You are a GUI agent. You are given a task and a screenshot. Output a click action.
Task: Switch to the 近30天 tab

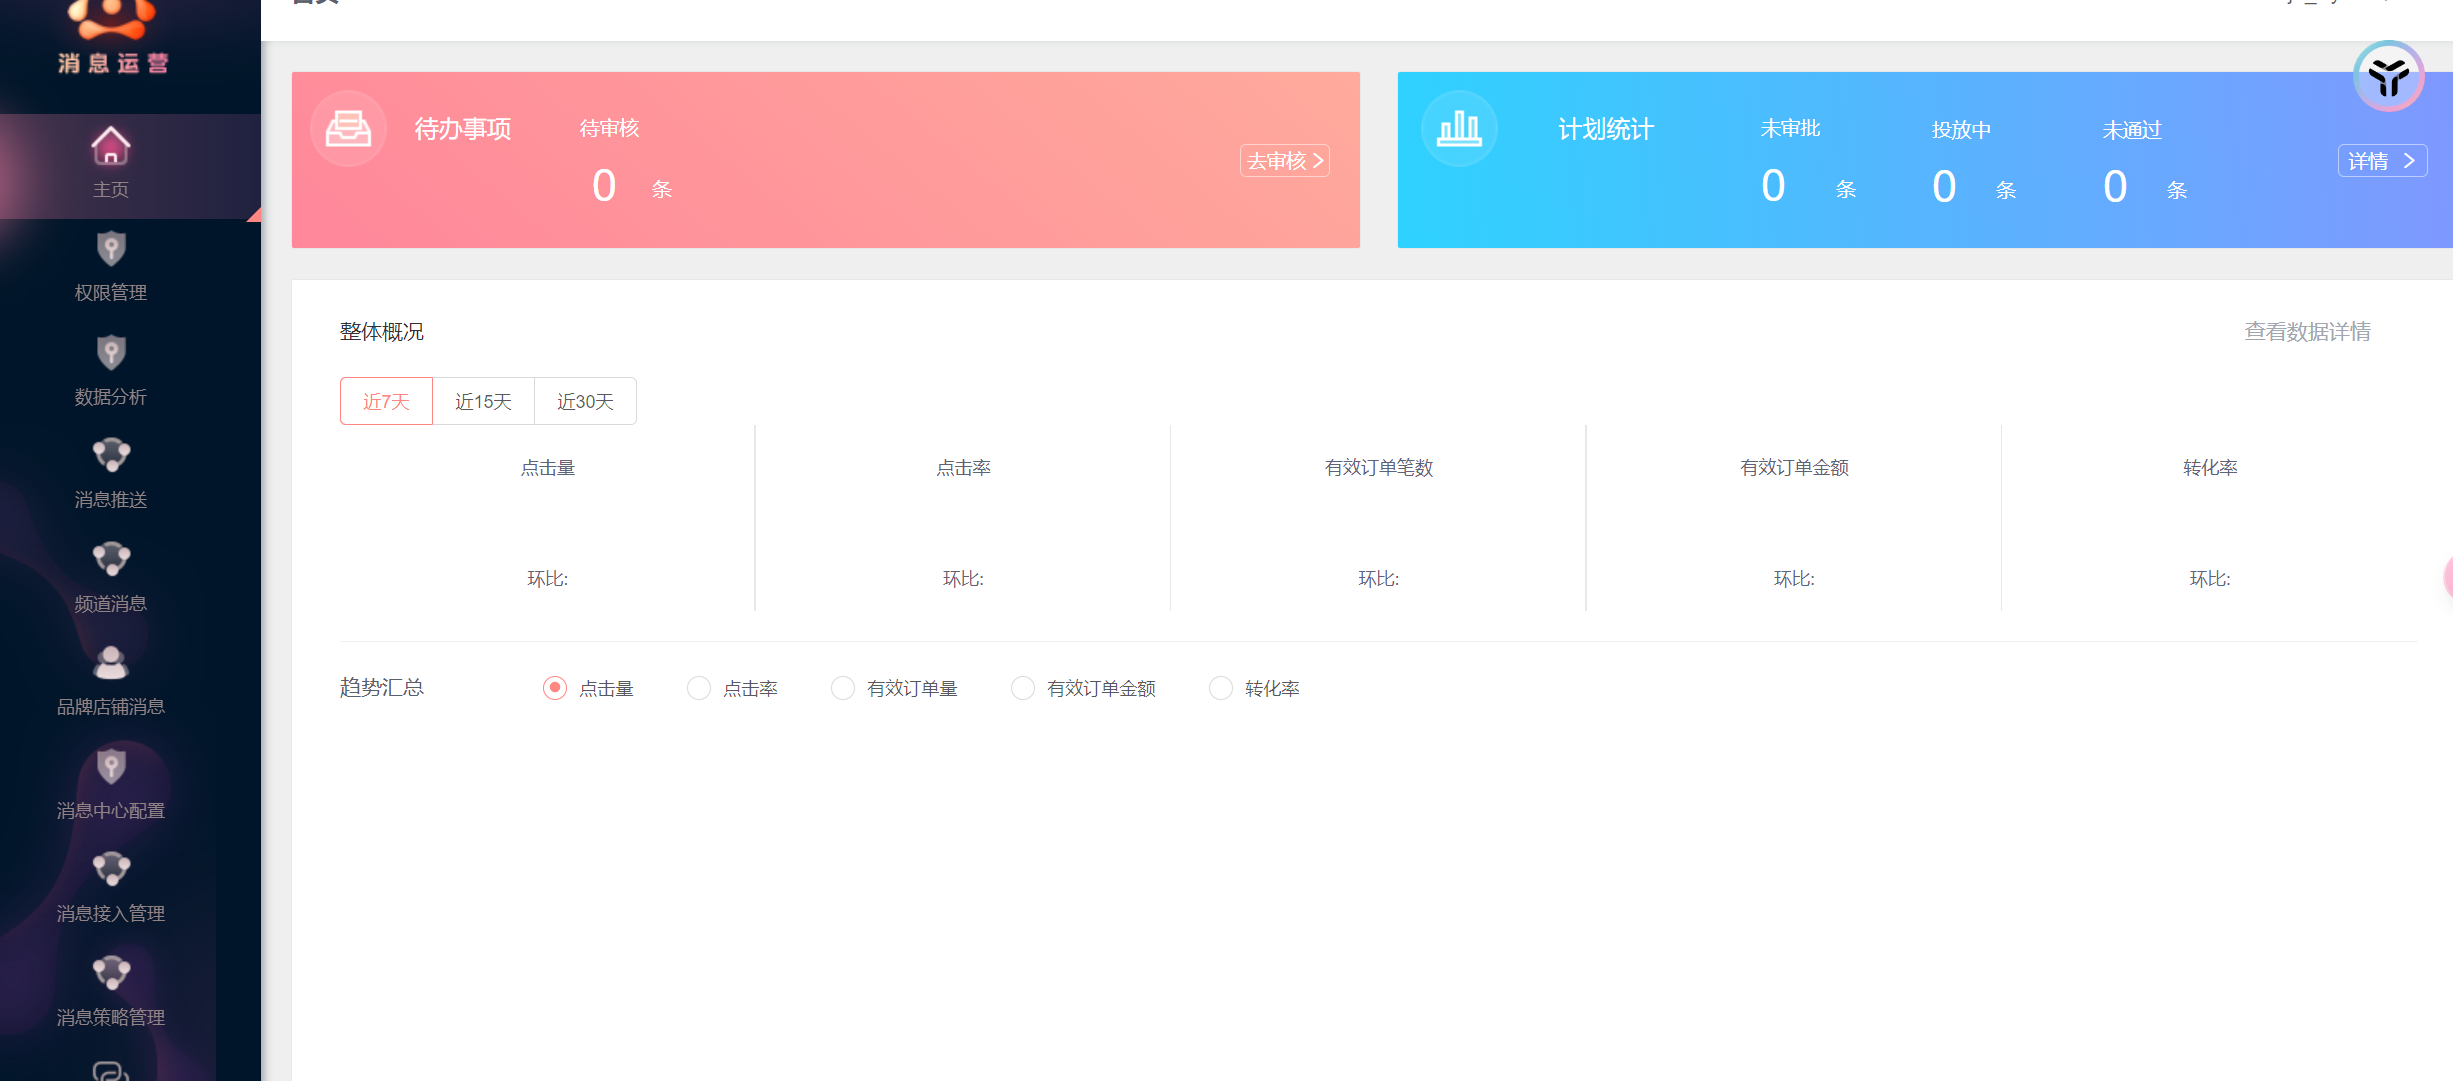(585, 401)
